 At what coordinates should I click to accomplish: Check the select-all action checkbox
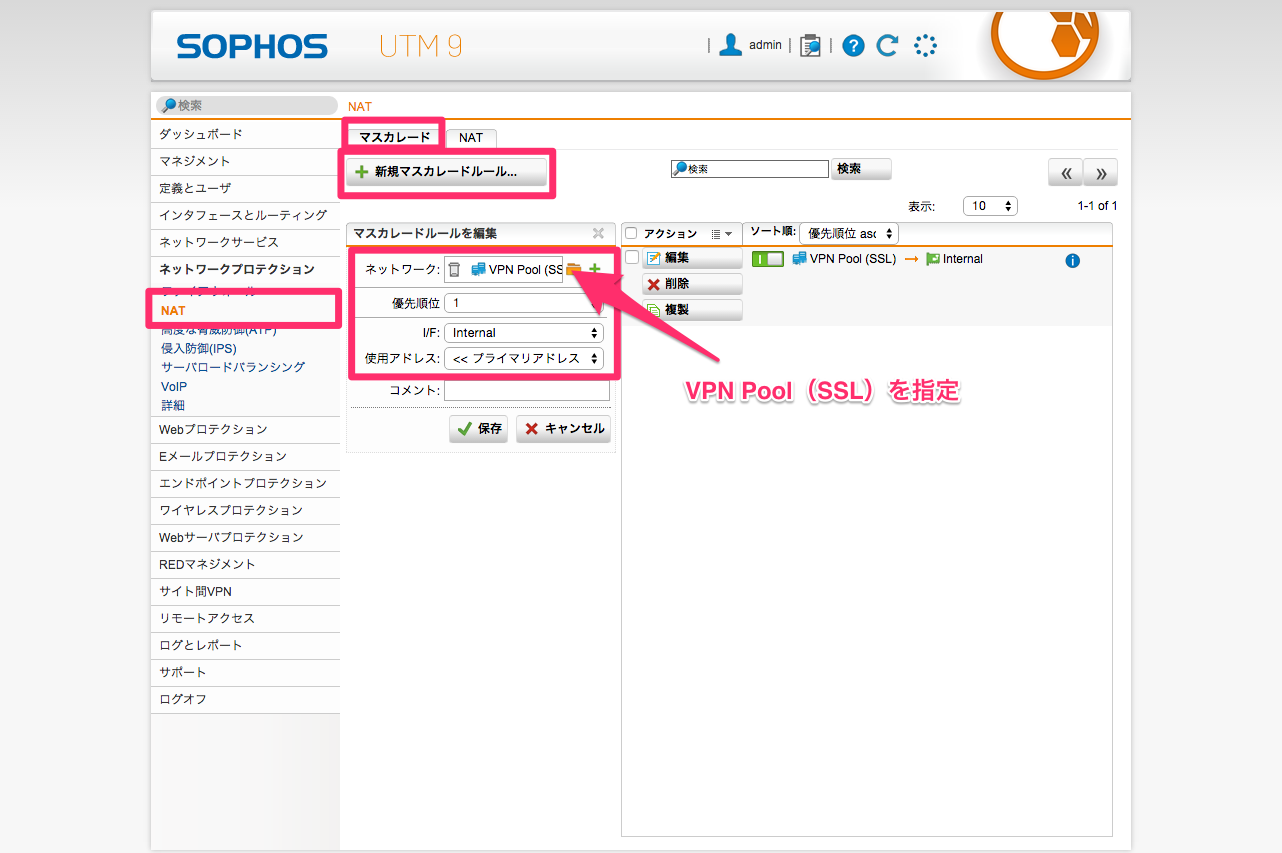pyautogui.click(x=631, y=233)
